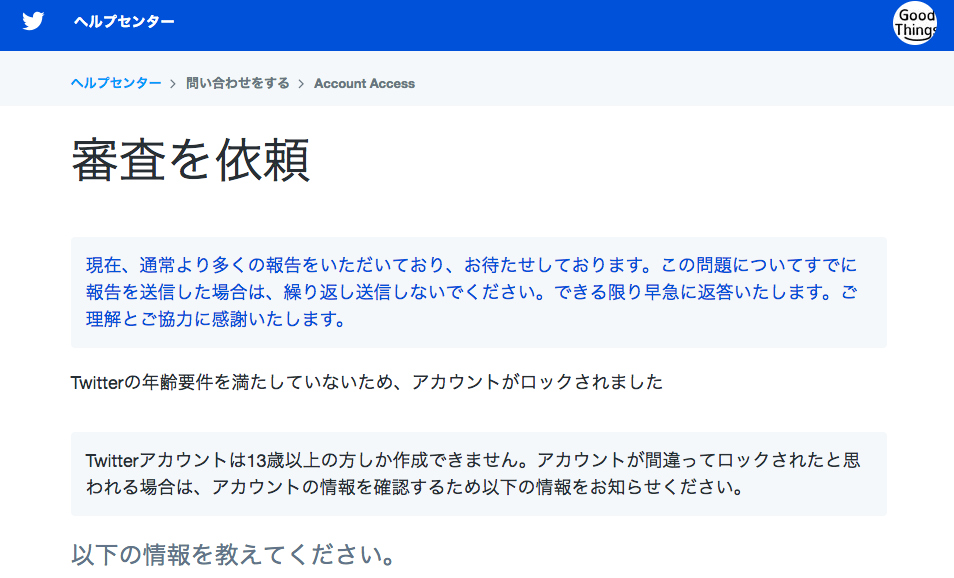Screen dimensions: 954x578
Task: Select the Account Access breadcrumb entry
Action: [x=364, y=83]
